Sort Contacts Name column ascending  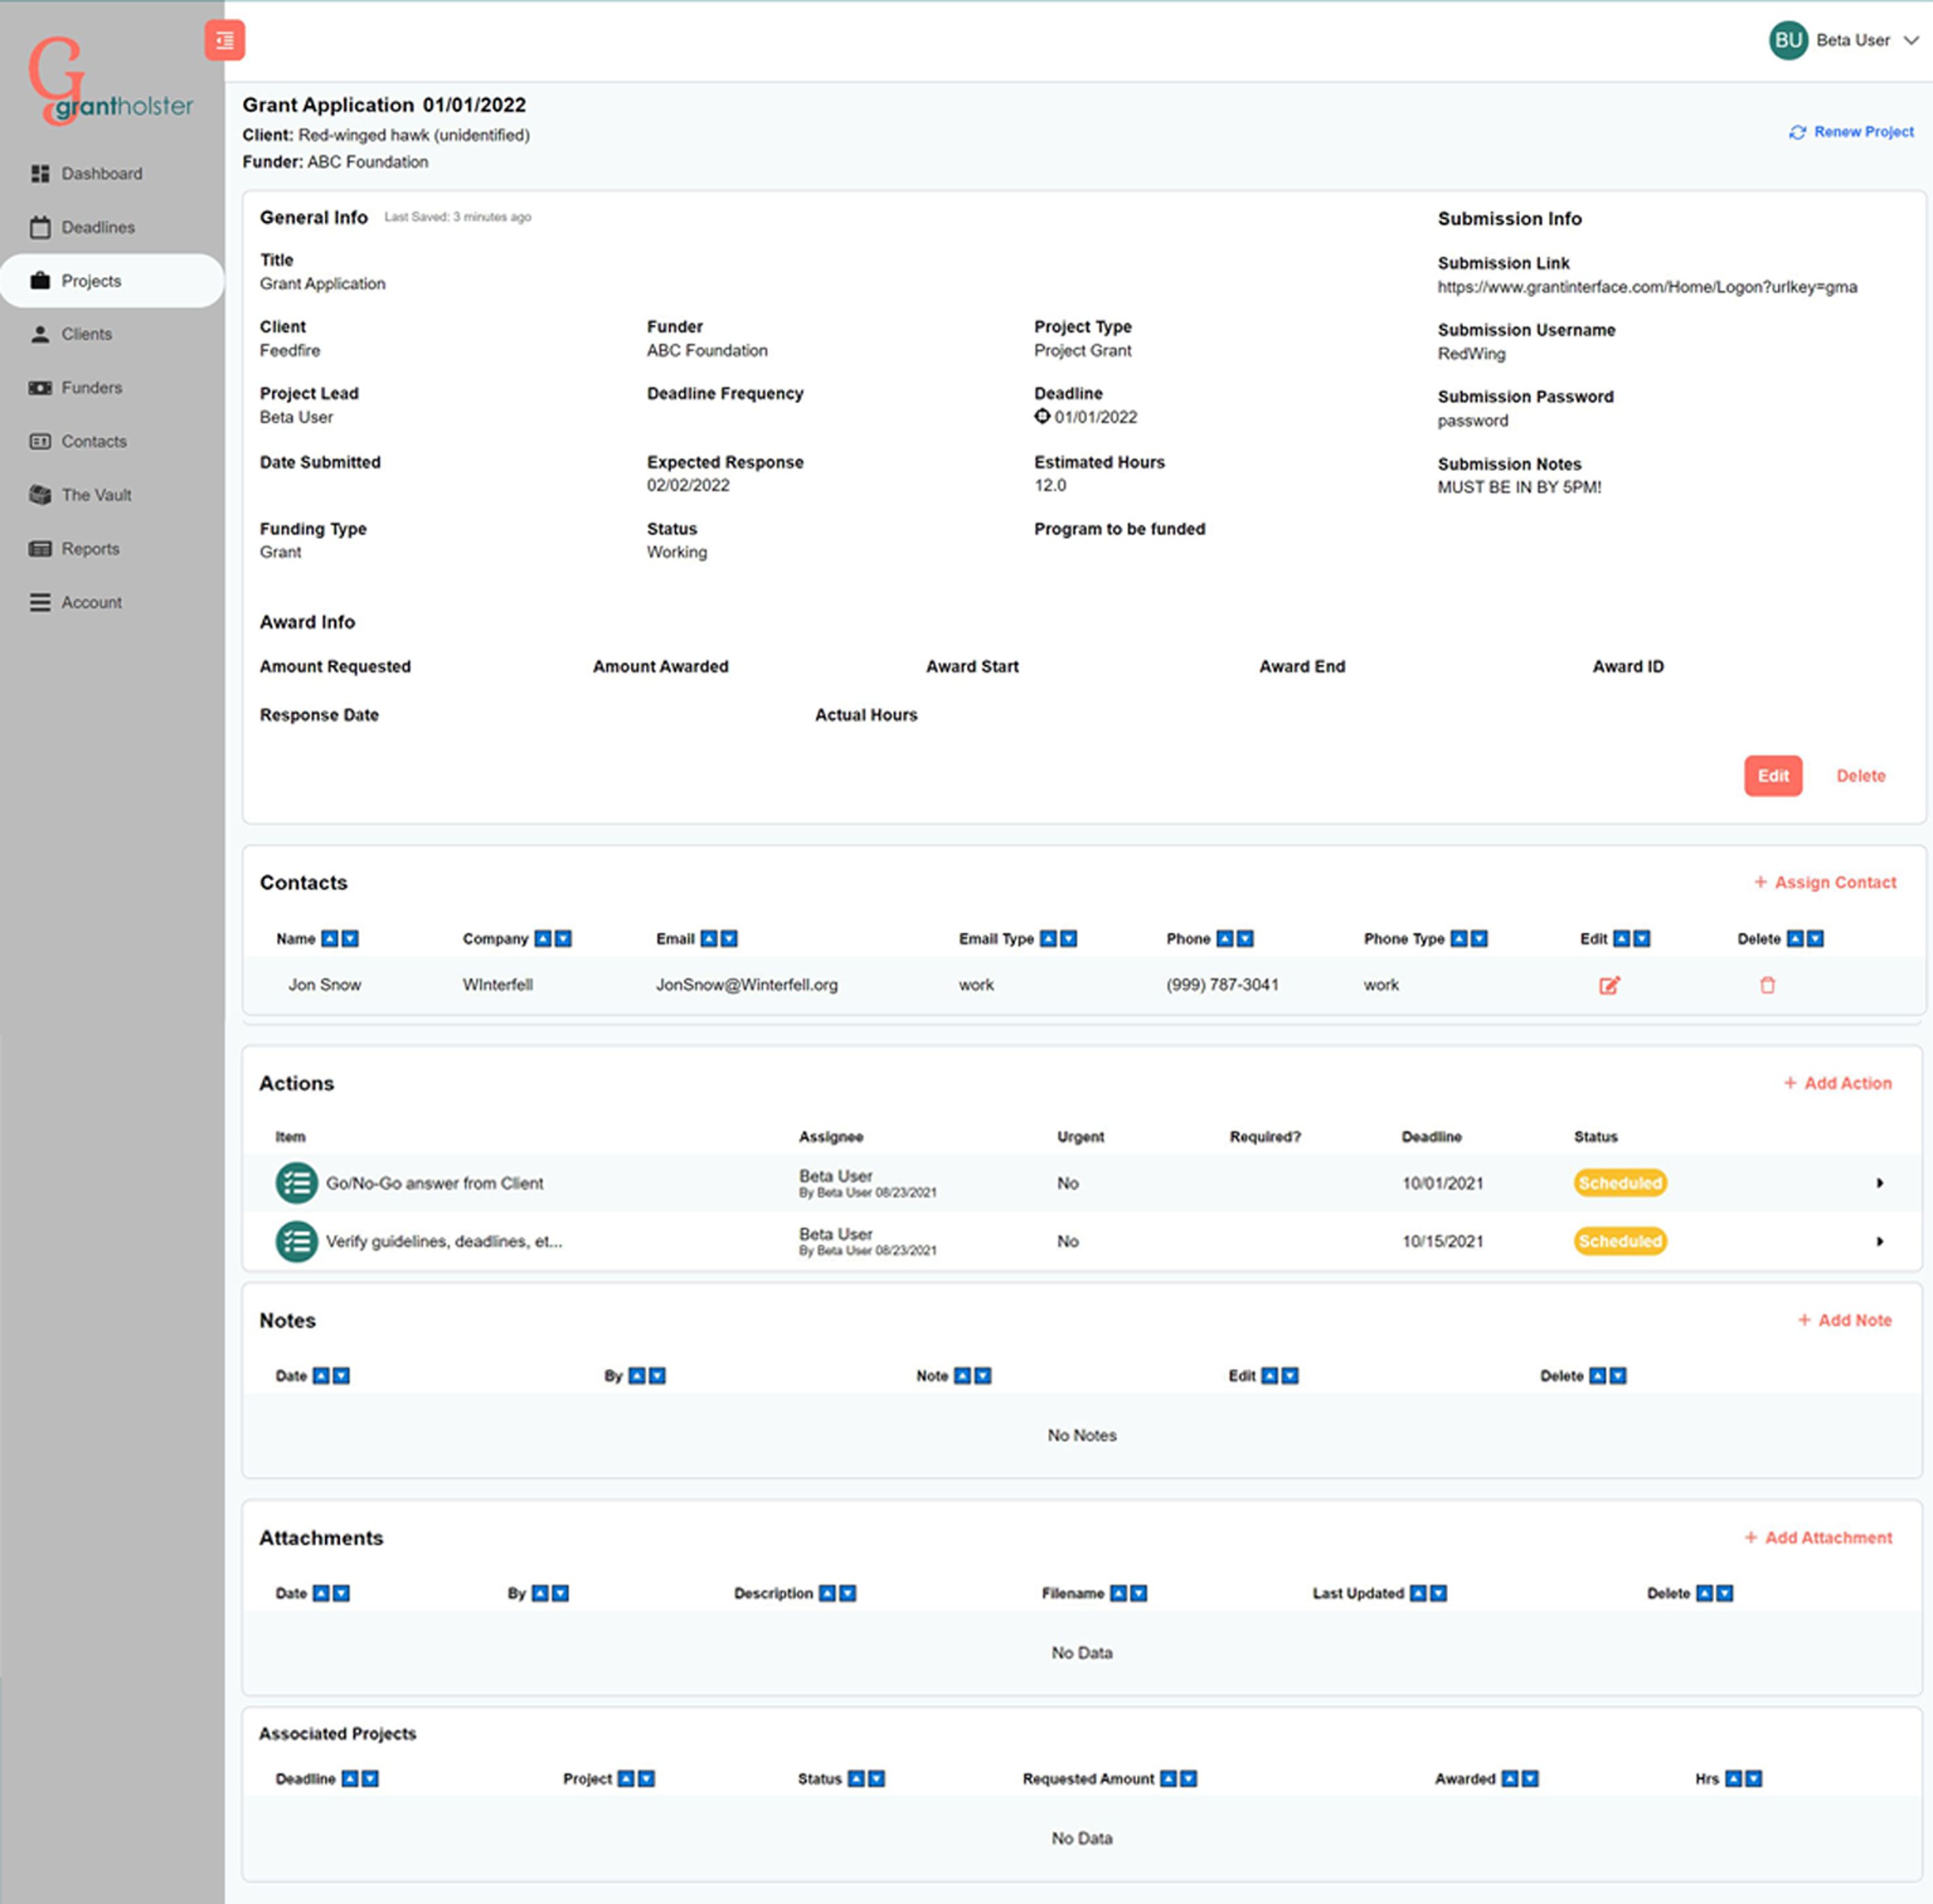329,938
